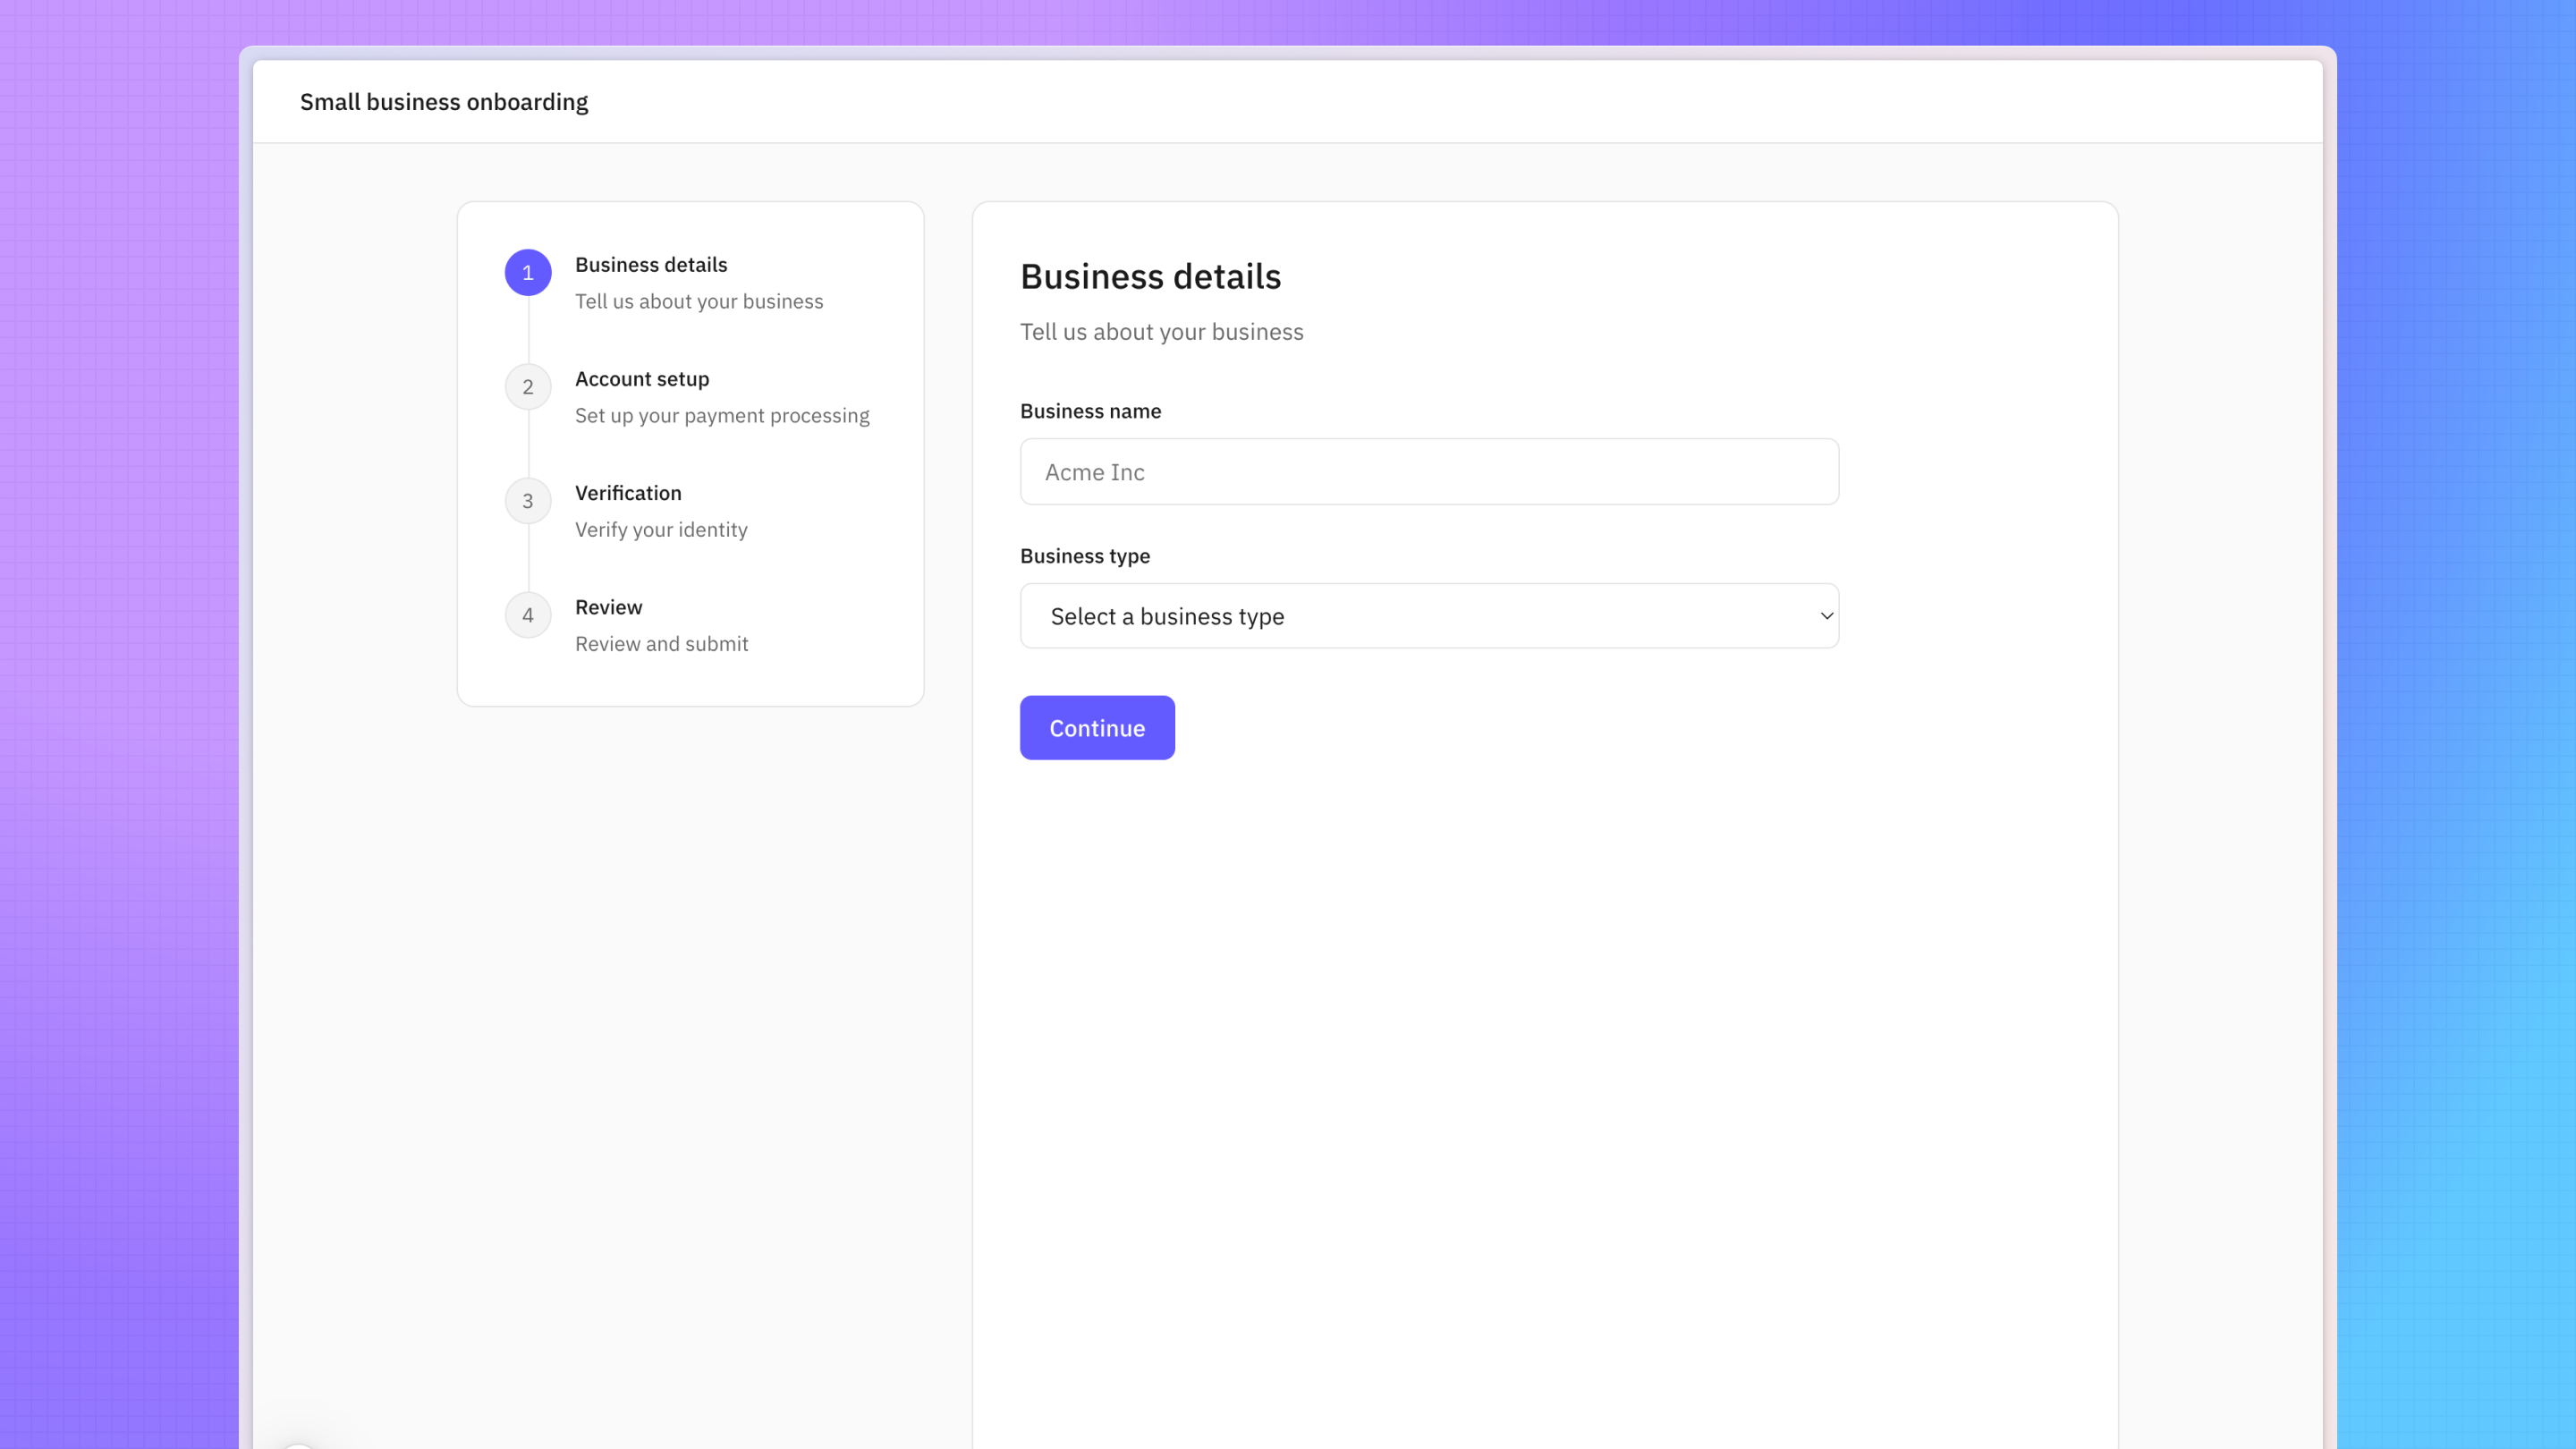2576x1449 pixels.
Task: Click the Business details main heading
Action: [x=1150, y=277]
